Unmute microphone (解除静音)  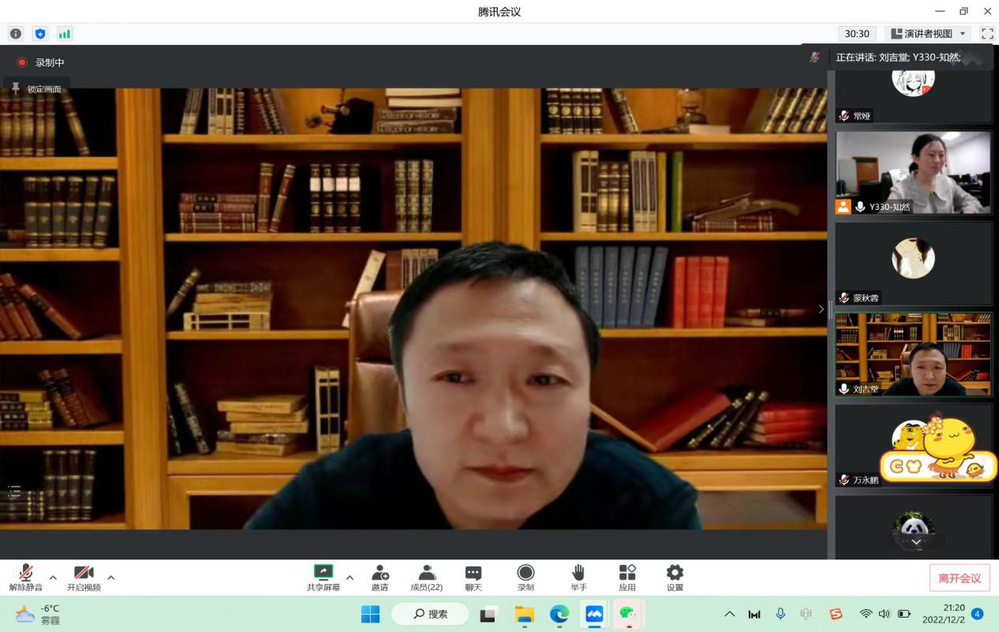(27, 576)
